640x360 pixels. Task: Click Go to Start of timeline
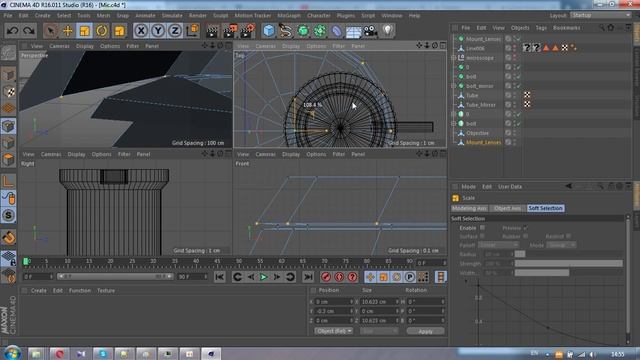(x=220, y=277)
